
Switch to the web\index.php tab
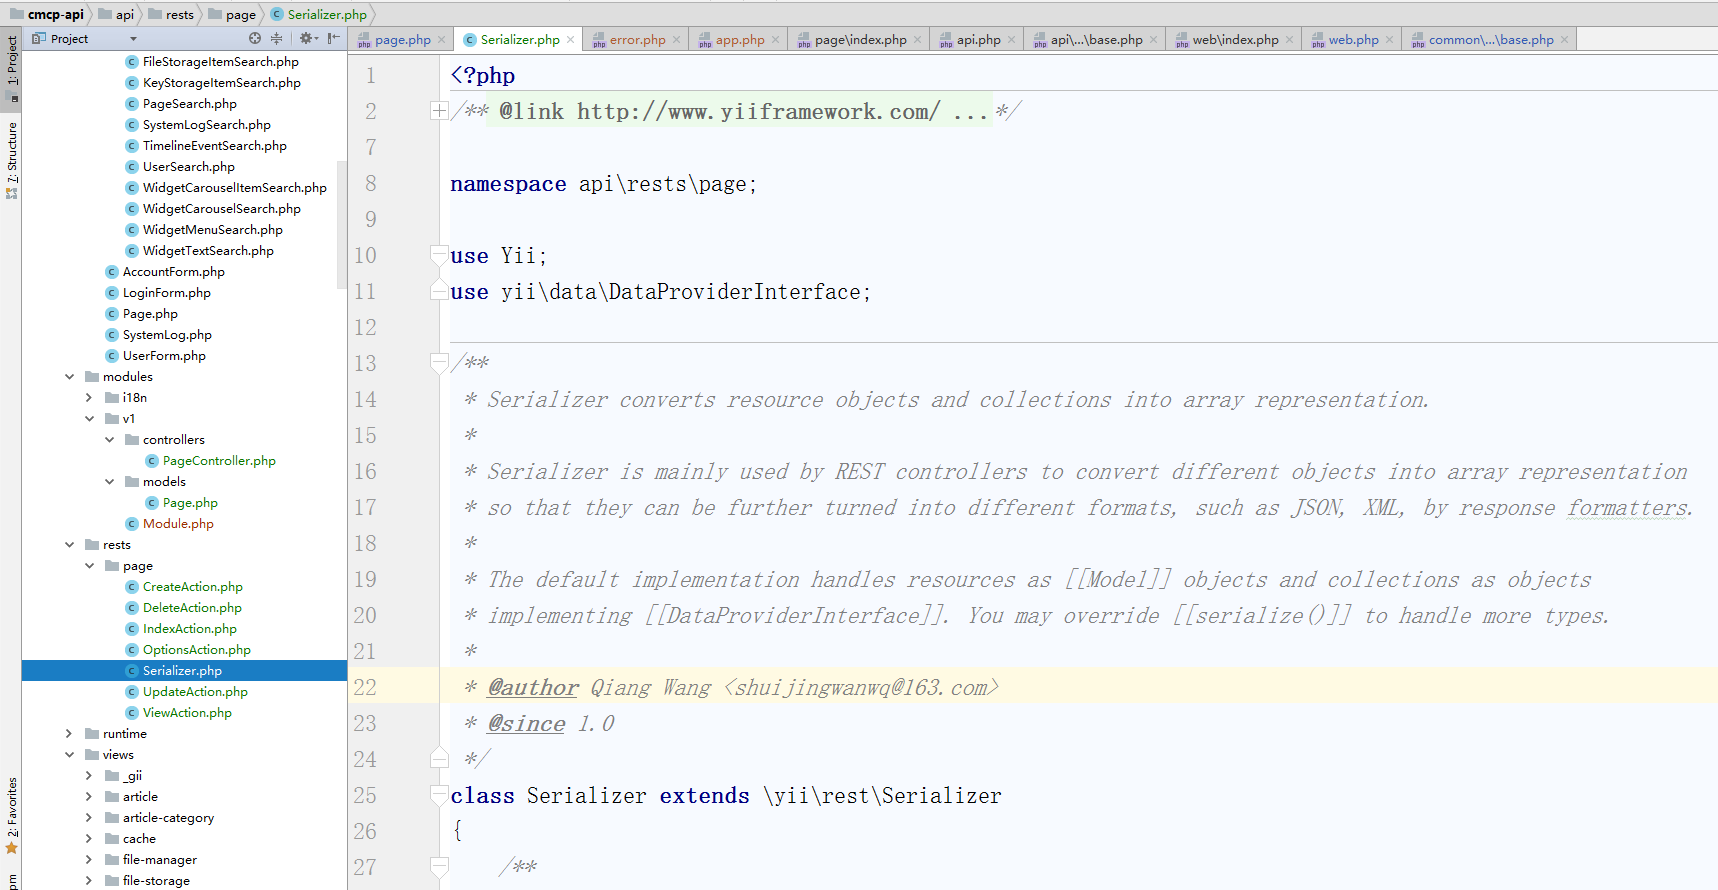1235,40
